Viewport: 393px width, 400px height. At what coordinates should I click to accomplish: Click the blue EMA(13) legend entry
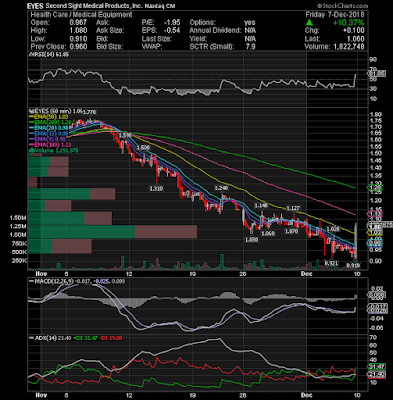[x=50, y=133]
